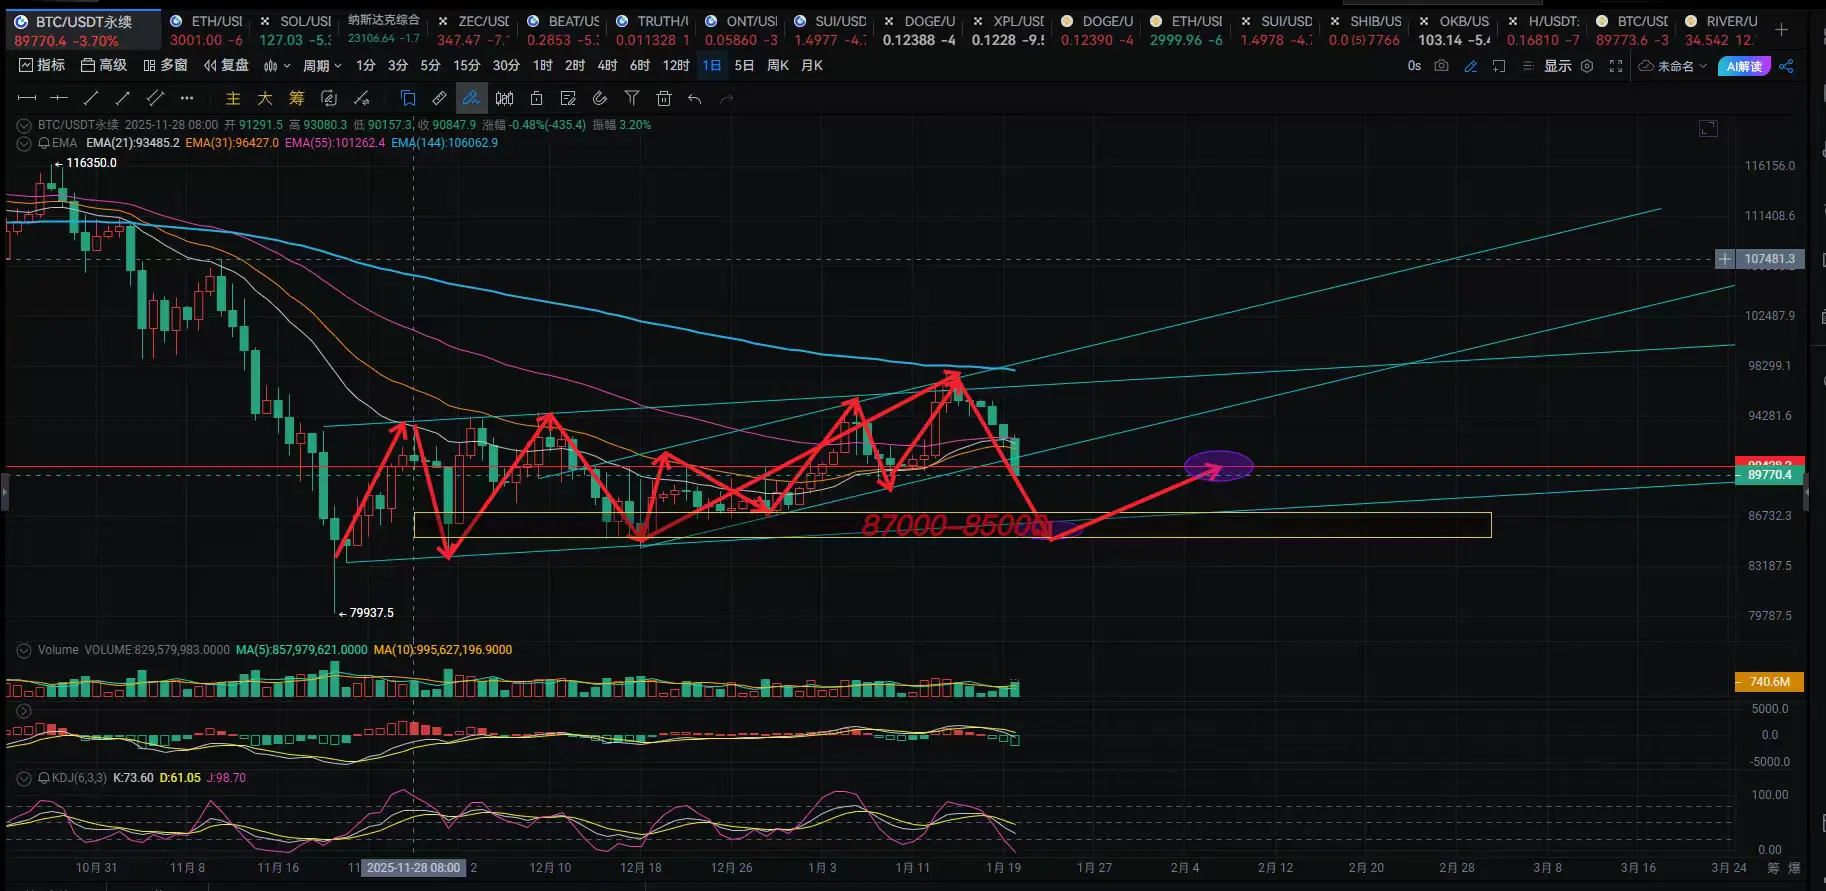Take a chart snapshot with camera icon
Viewport: 1826px width, 891px height.
(x=1441, y=66)
